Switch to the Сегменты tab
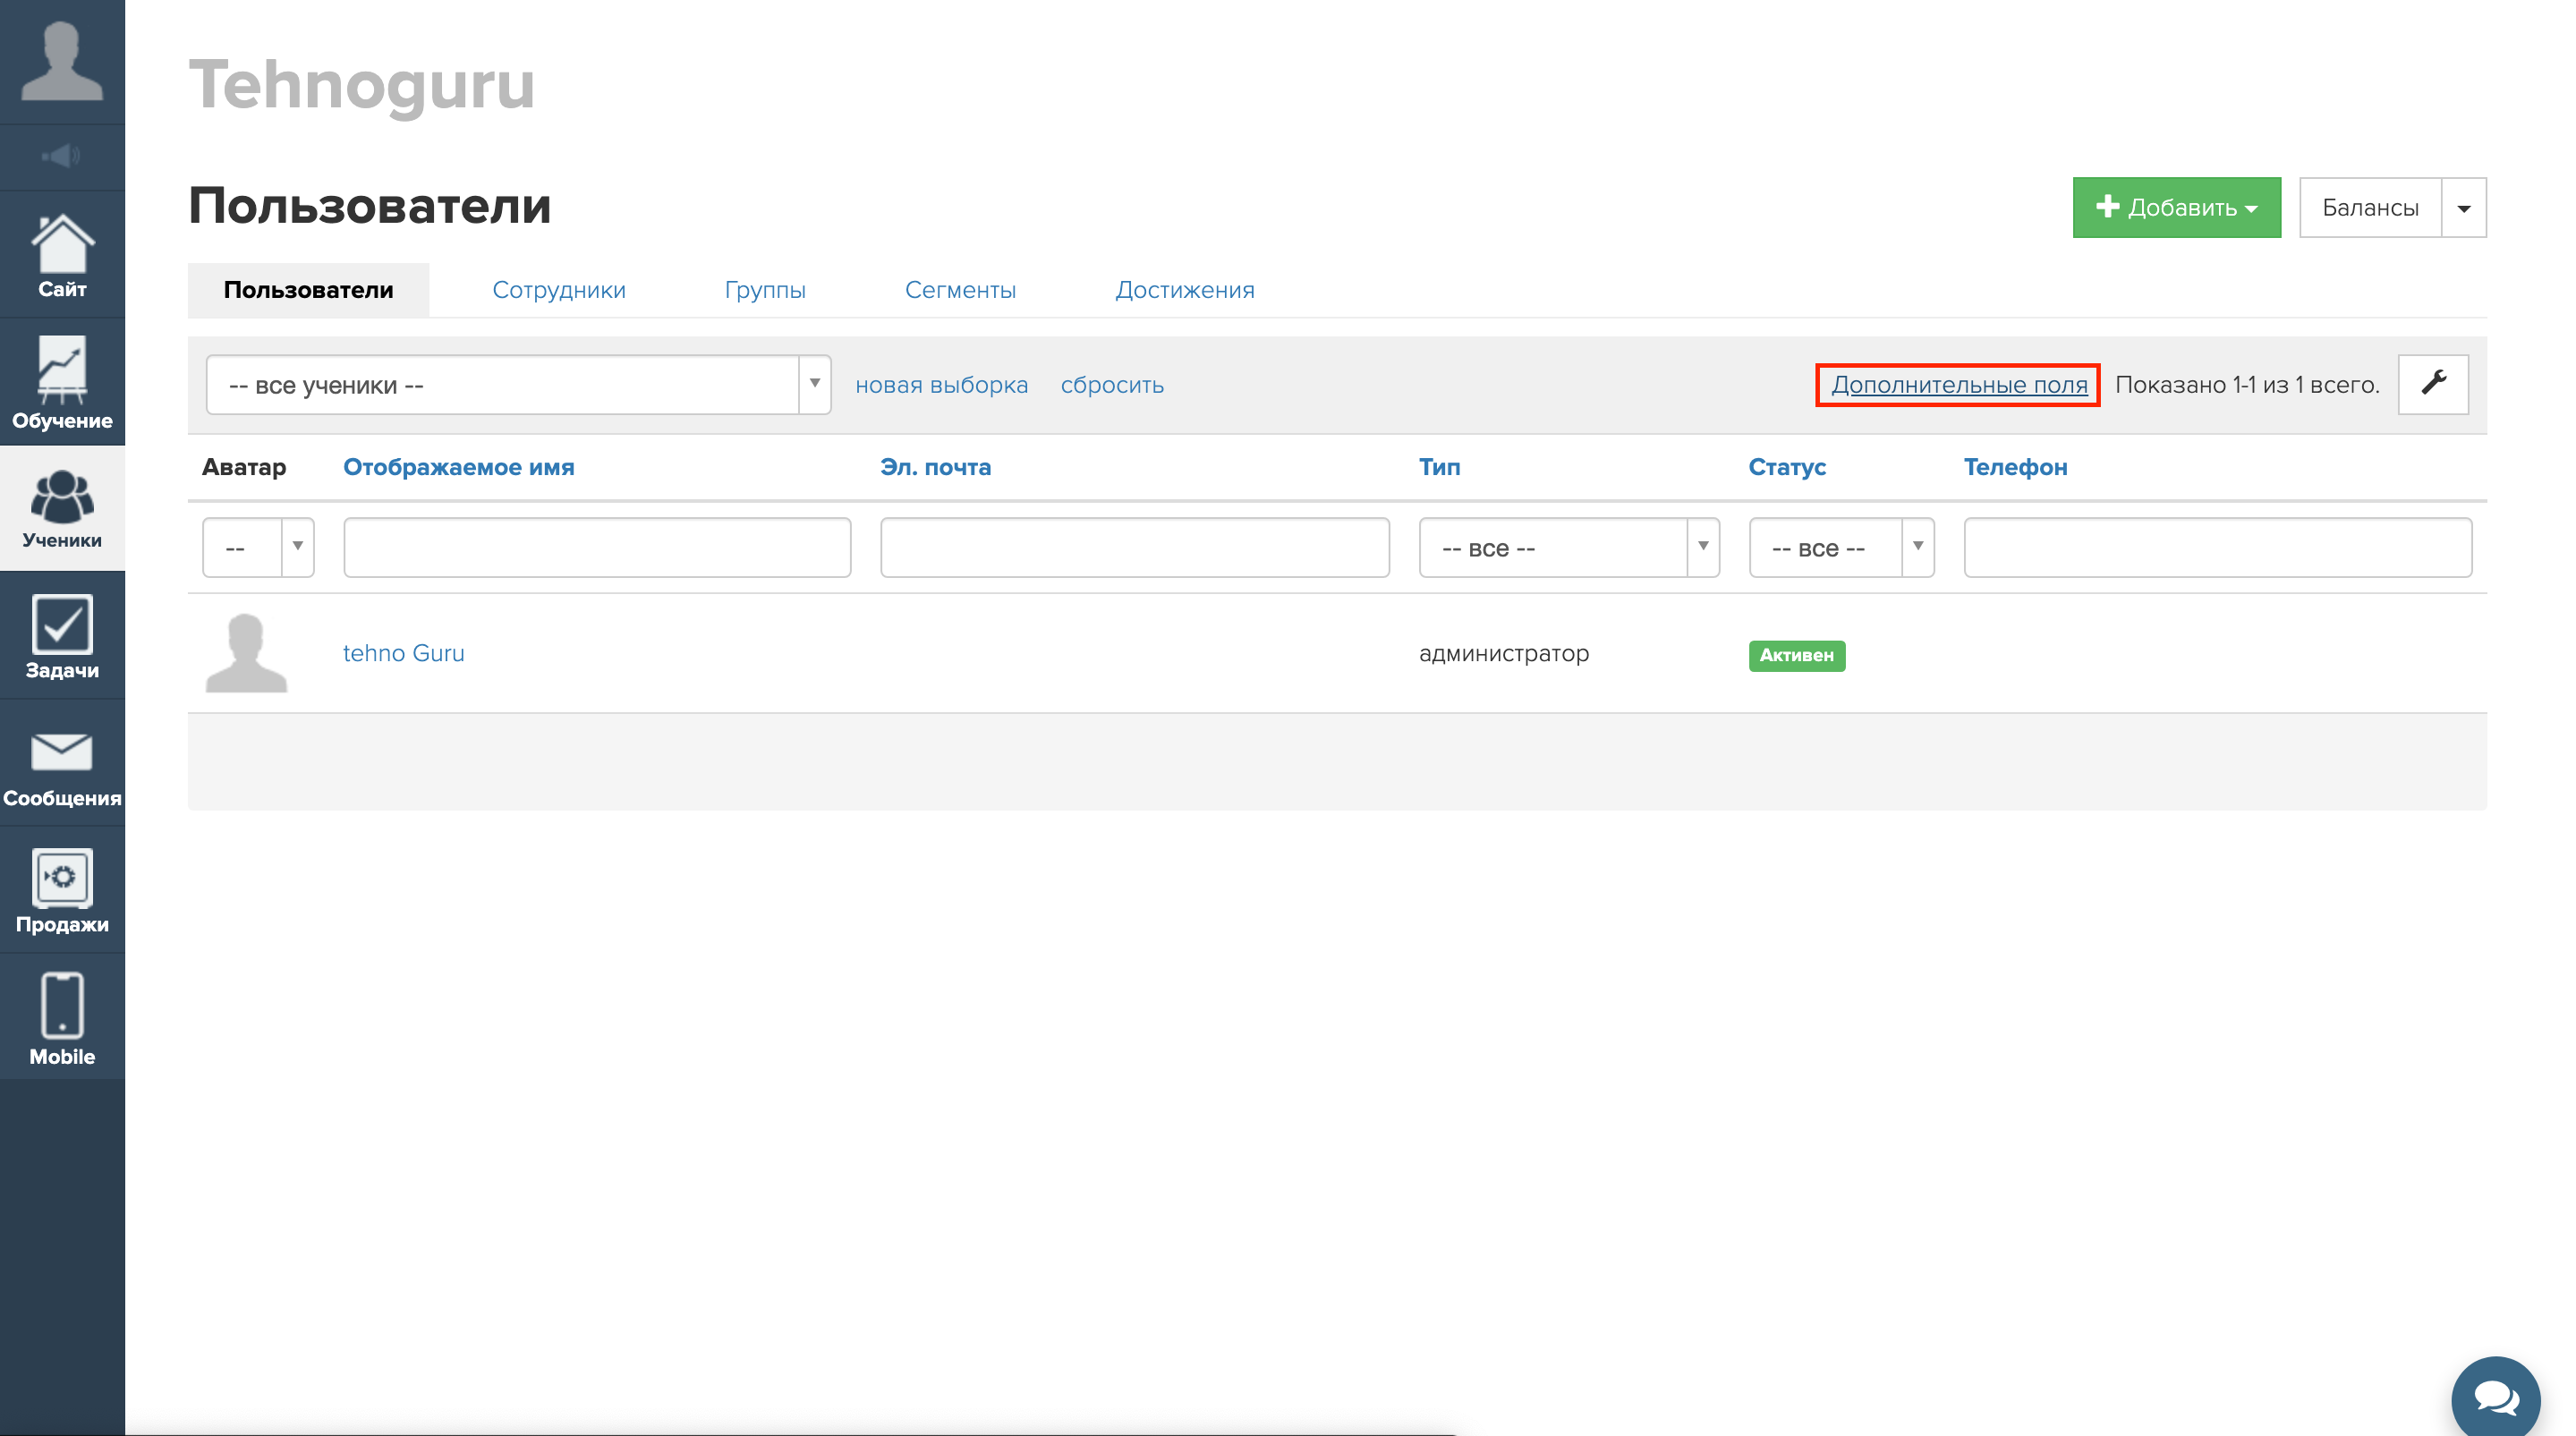Viewport: 2576px width, 1436px height. pos(960,290)
